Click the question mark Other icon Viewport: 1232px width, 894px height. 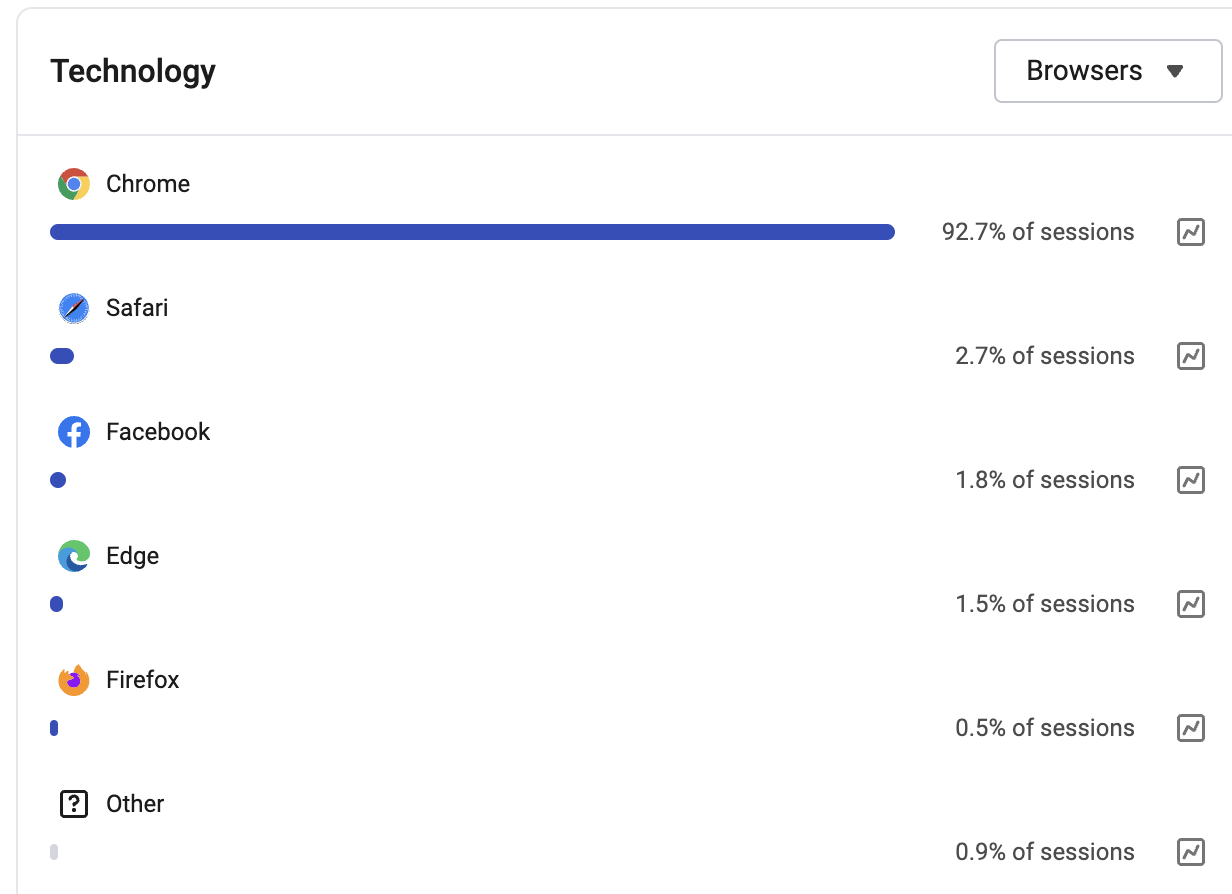(74, 804)
